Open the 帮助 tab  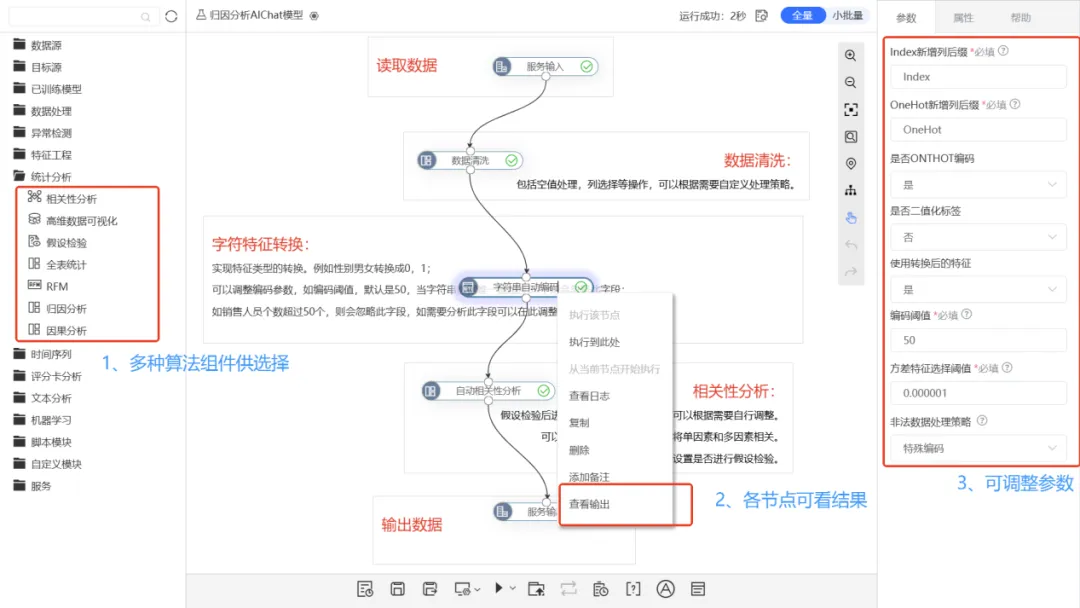click(x=1020, y=18)
